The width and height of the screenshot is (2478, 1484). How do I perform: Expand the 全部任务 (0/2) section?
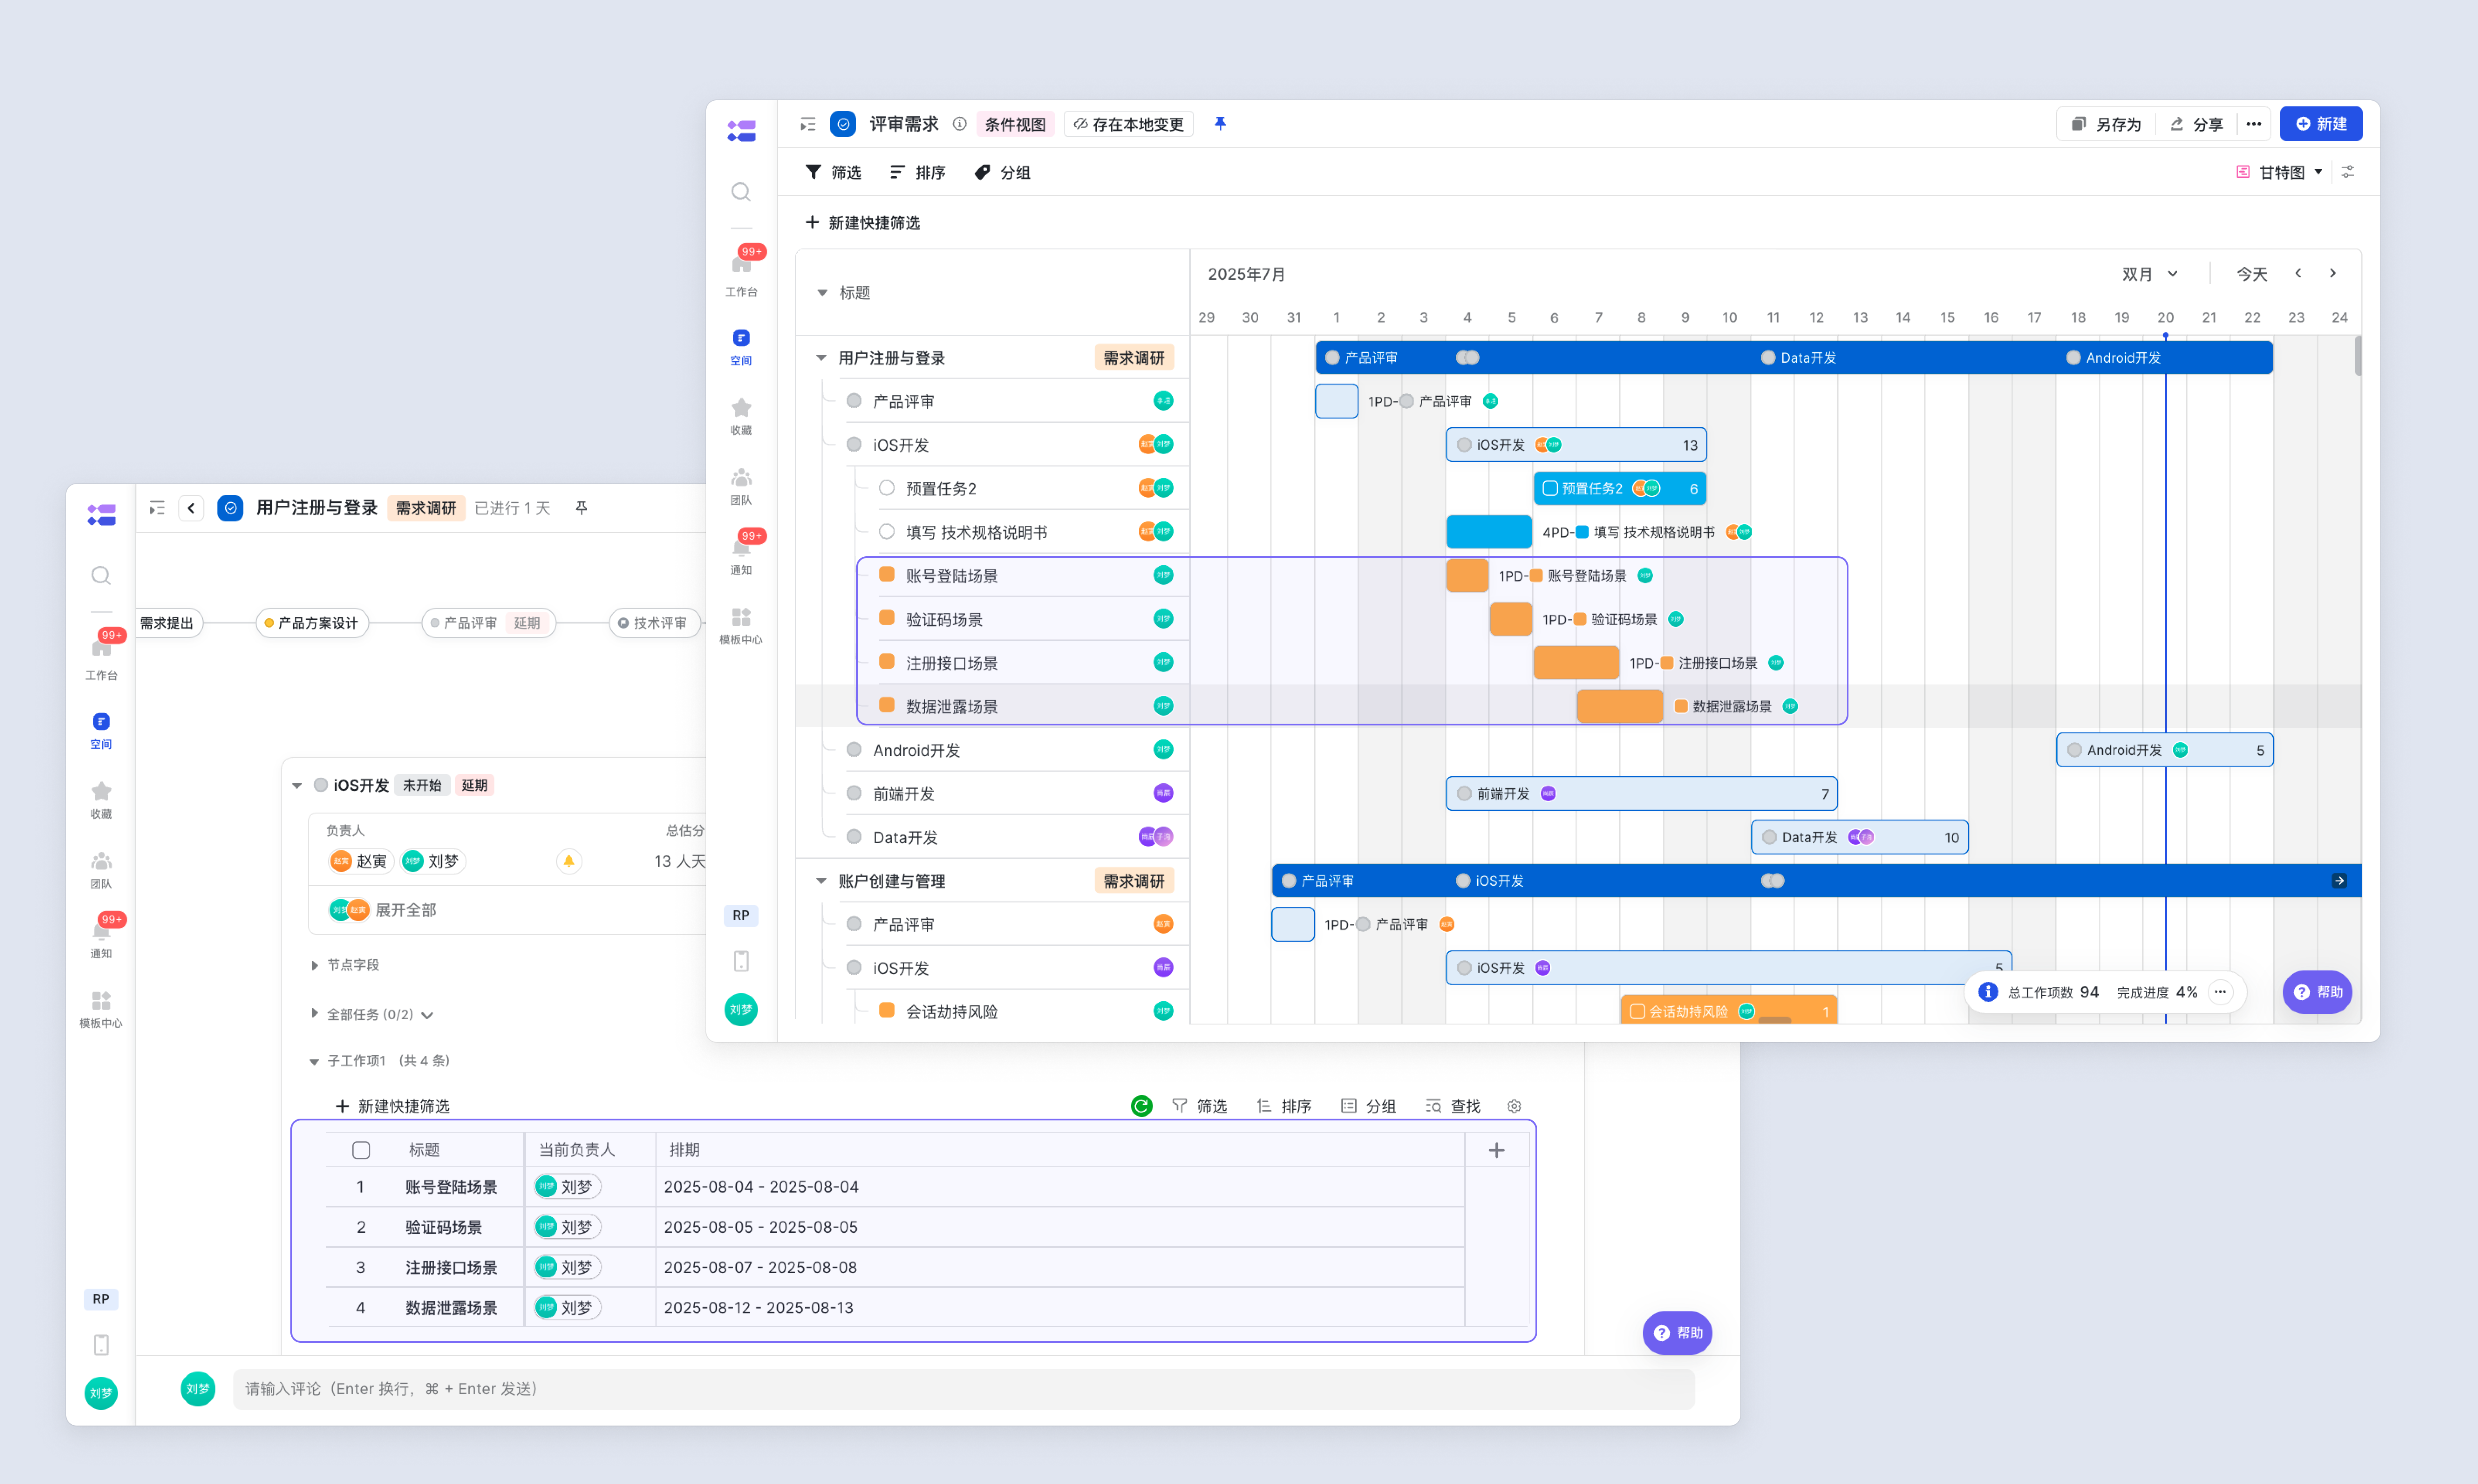pos(315,1014)
